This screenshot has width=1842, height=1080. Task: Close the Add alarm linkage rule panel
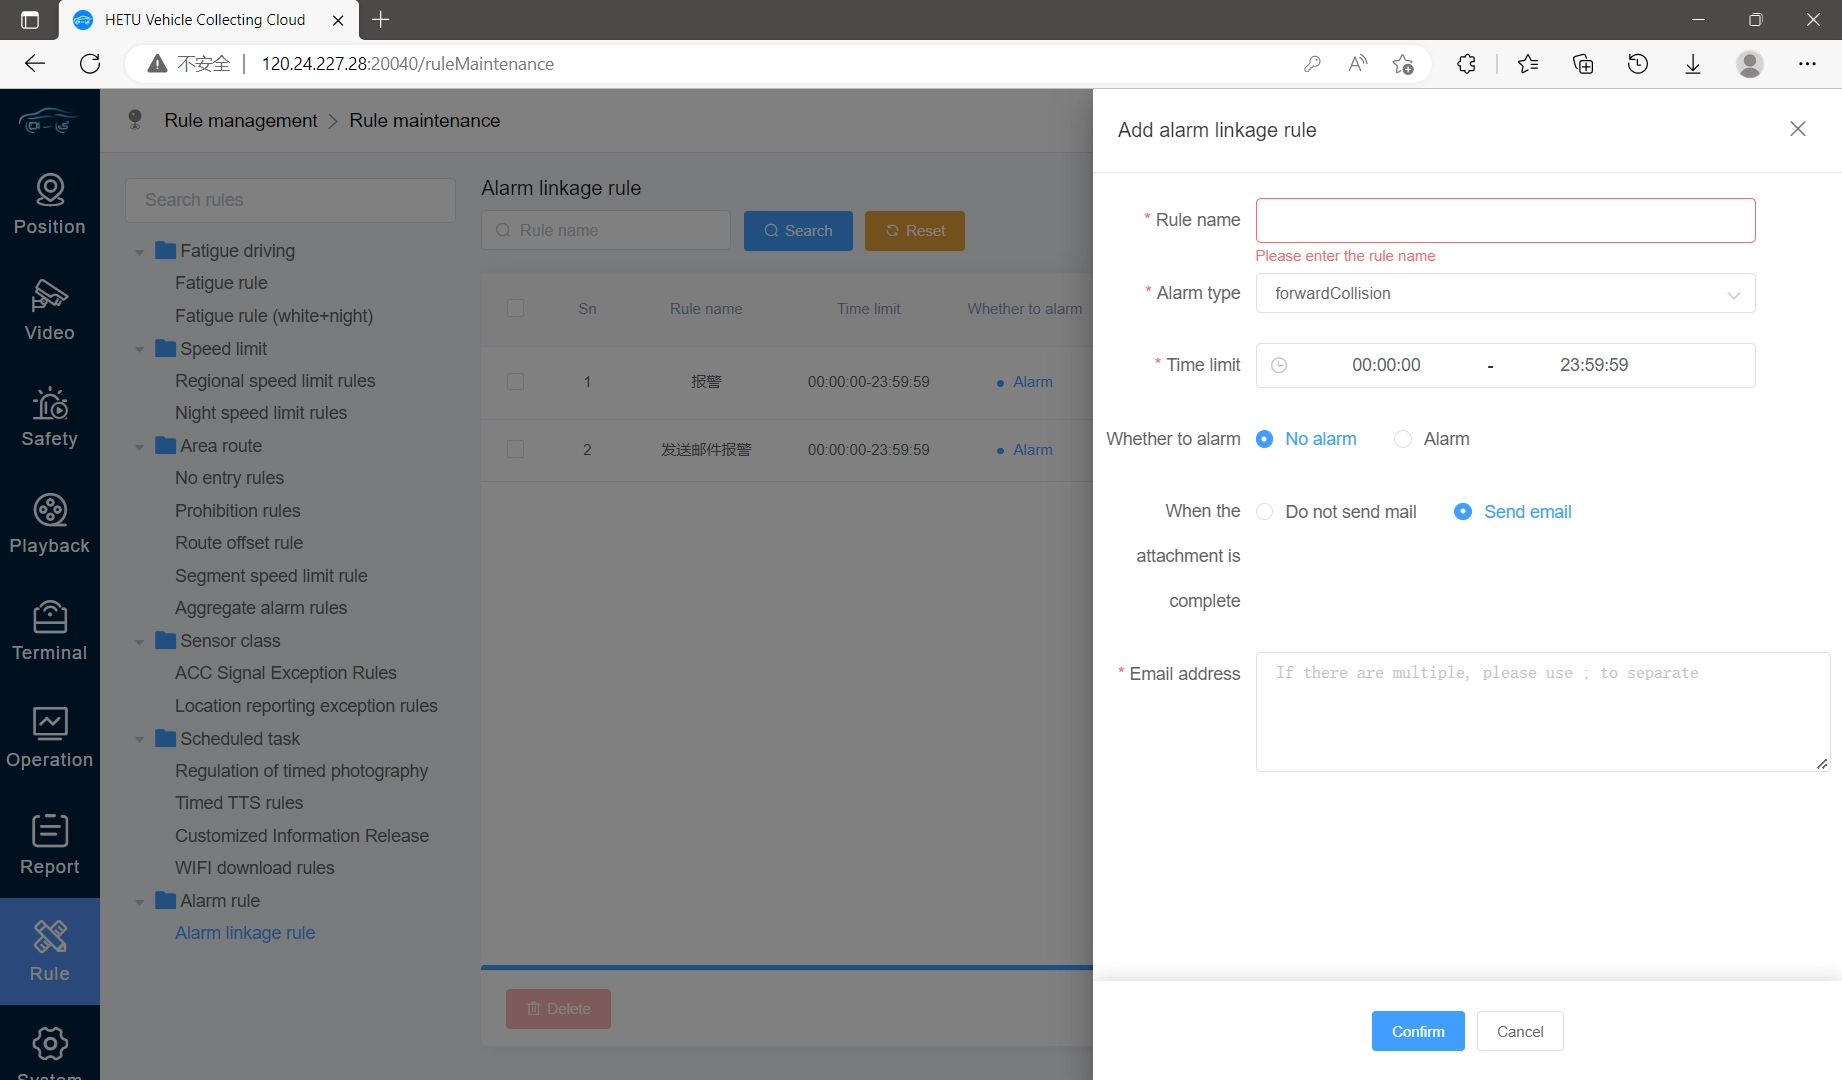(x=1797, y=129)
